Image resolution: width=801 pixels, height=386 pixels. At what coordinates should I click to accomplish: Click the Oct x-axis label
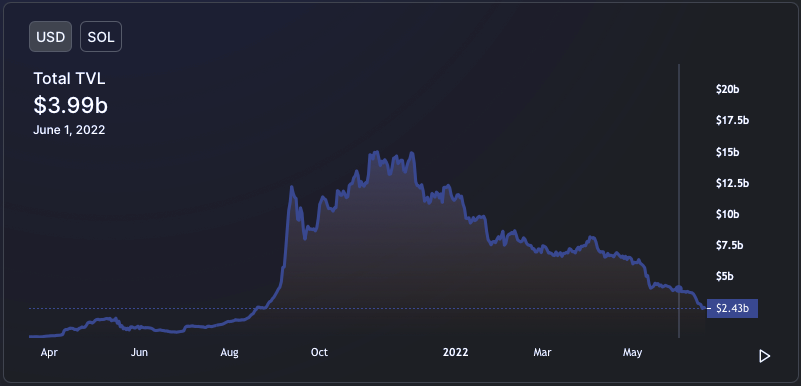[x=319, y=352]
